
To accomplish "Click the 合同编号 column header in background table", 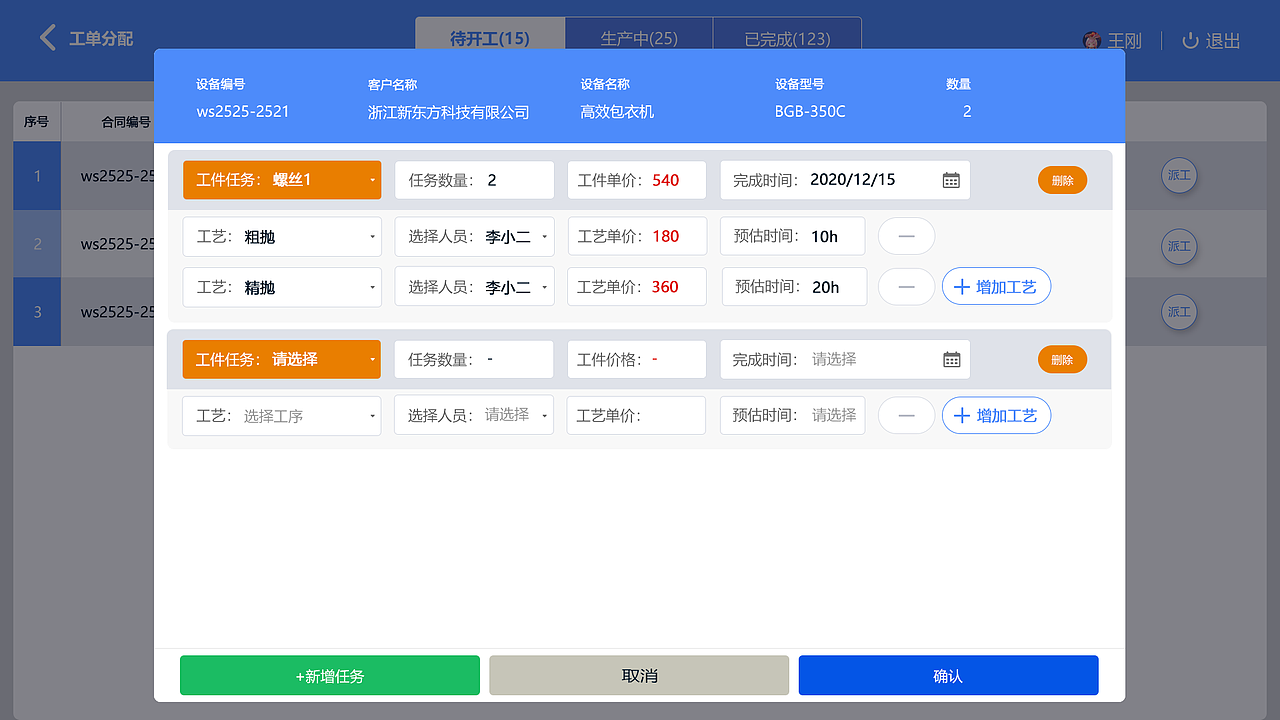I will pyautogui.click(x=126, y=122).
